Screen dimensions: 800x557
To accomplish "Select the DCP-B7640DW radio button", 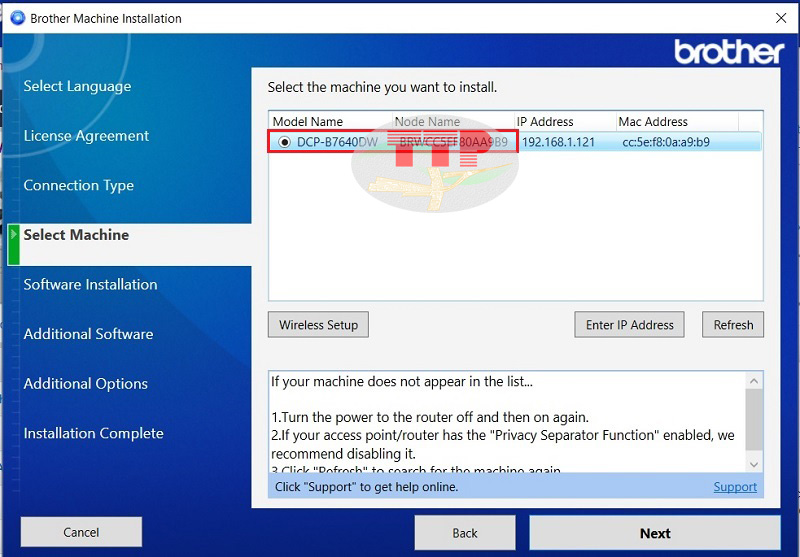I will (284, 142).
